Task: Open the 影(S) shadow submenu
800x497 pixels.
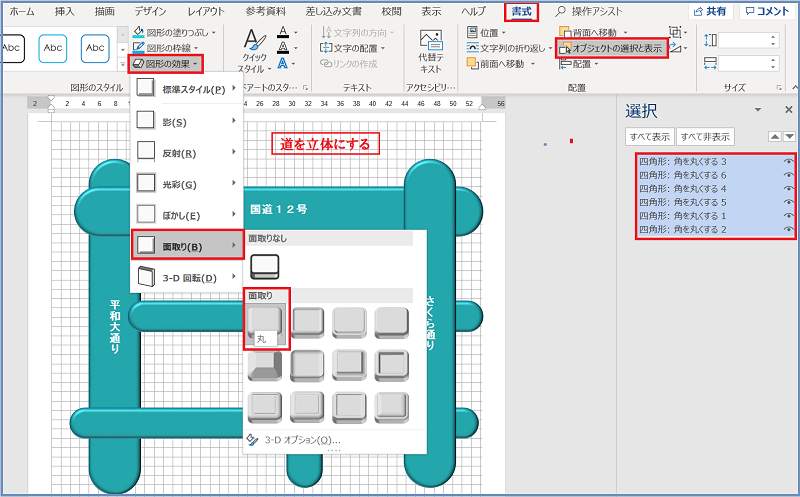Action: [187, 121]
